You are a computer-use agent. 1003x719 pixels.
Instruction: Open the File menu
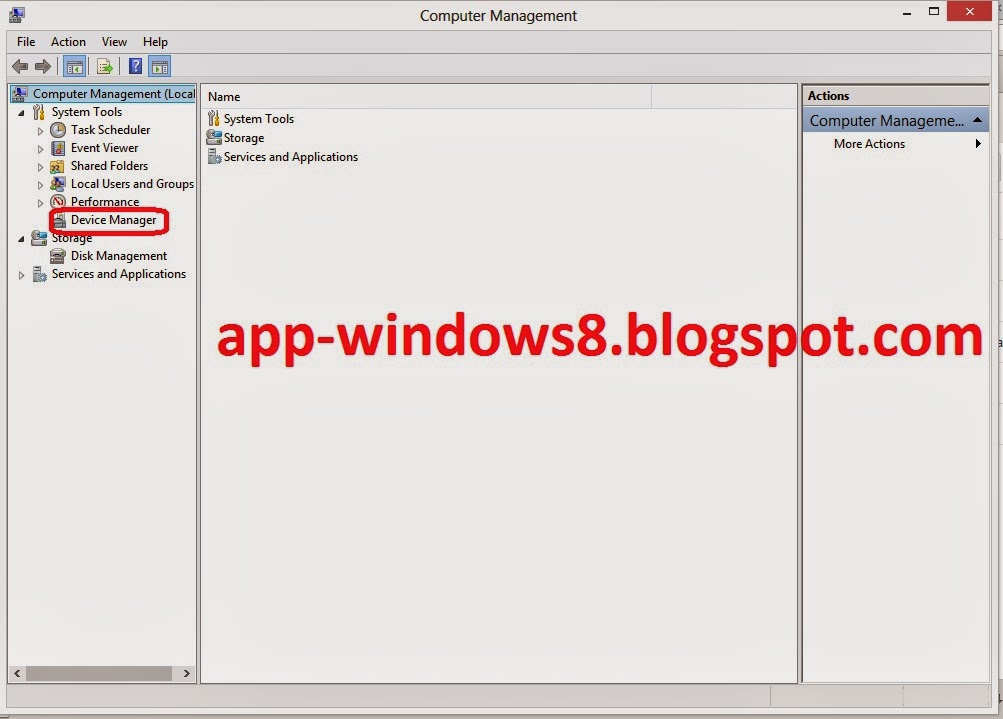pyautogui.click(x=26, y=42)
